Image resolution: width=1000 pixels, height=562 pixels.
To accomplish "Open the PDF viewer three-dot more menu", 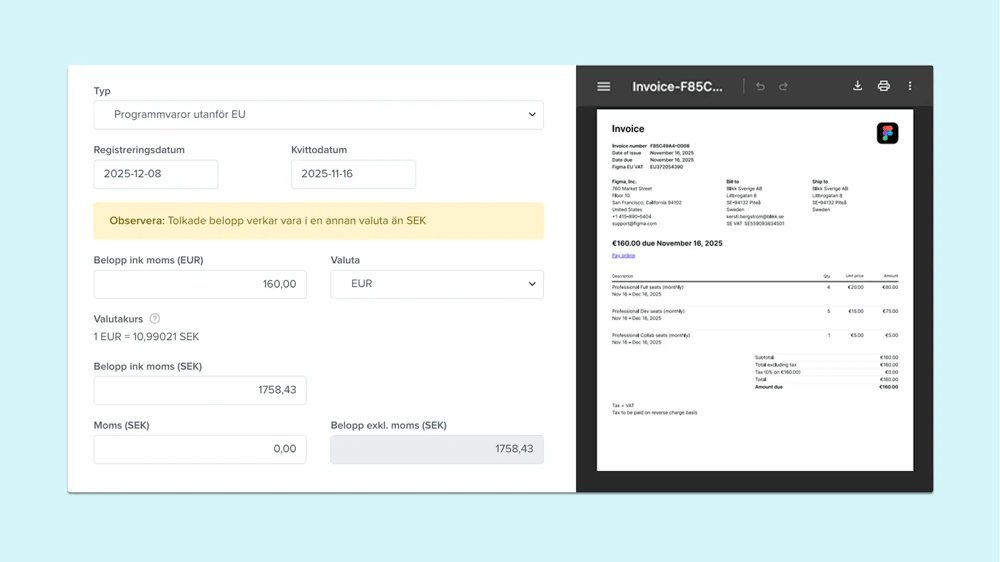I will click(910, 87).
